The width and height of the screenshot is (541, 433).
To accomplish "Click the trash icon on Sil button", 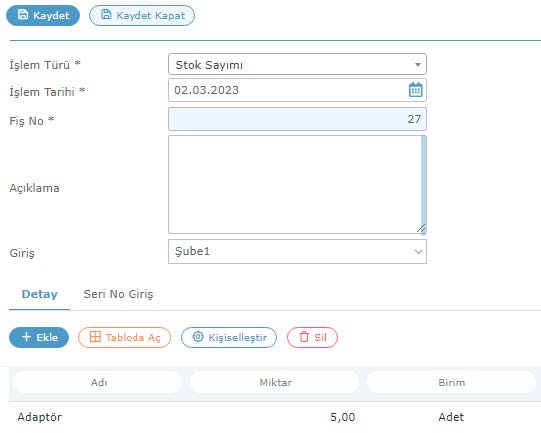I will click(x=304, y=337).
